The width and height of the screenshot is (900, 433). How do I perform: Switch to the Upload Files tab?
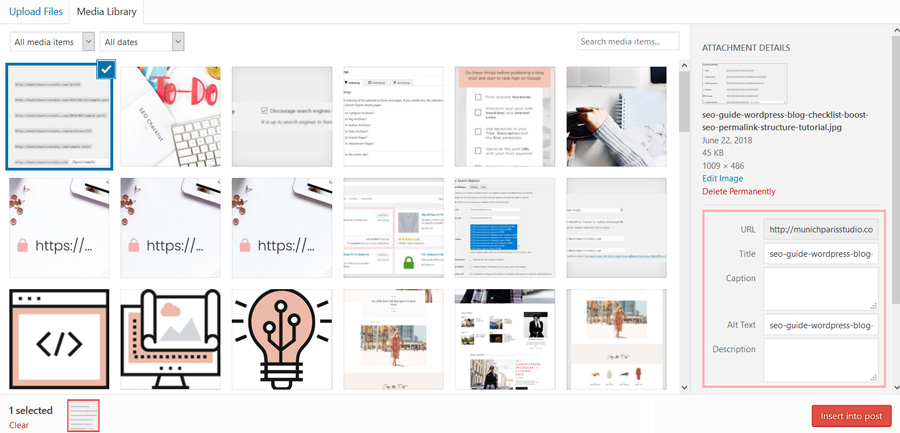[x=36, y=11]
